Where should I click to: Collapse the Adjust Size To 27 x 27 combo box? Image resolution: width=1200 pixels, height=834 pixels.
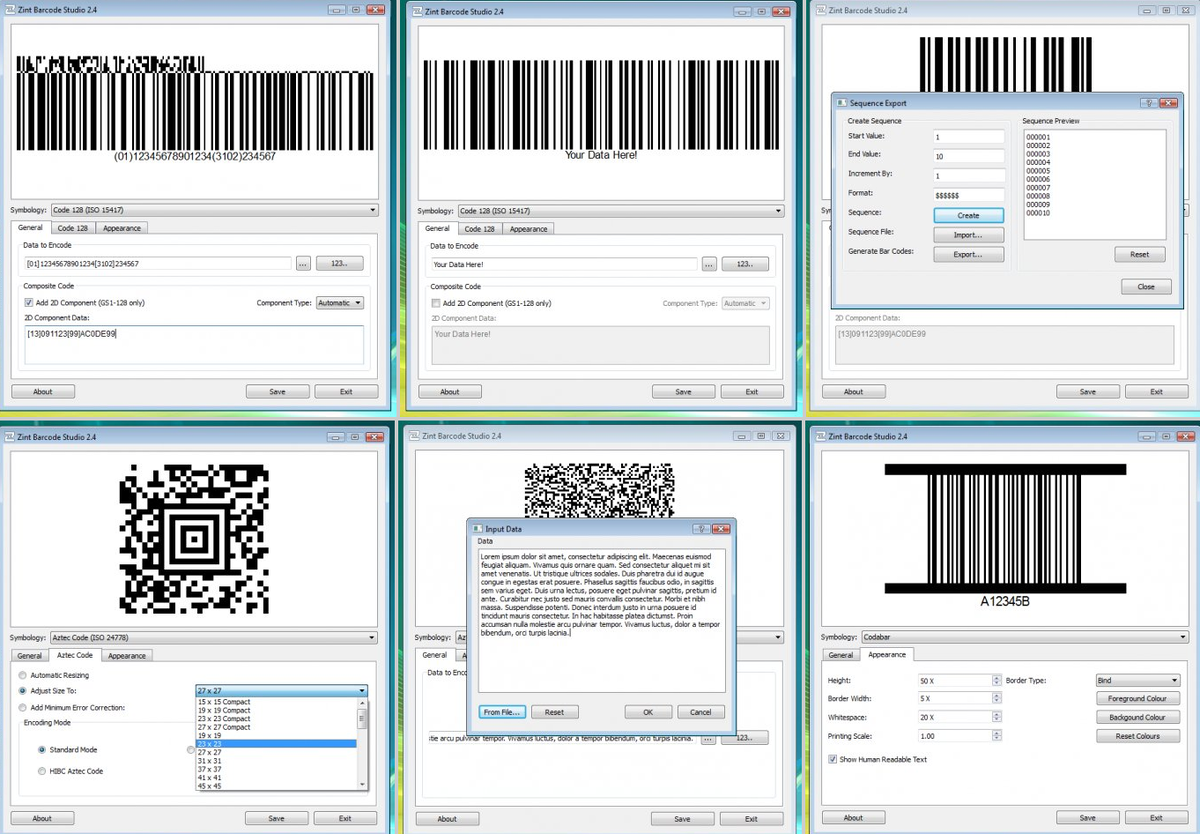[x=281, y=690]
